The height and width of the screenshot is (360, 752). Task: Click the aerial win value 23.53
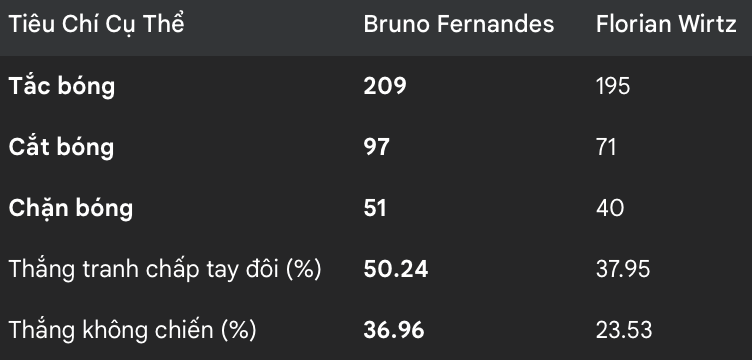coord(624,330)
